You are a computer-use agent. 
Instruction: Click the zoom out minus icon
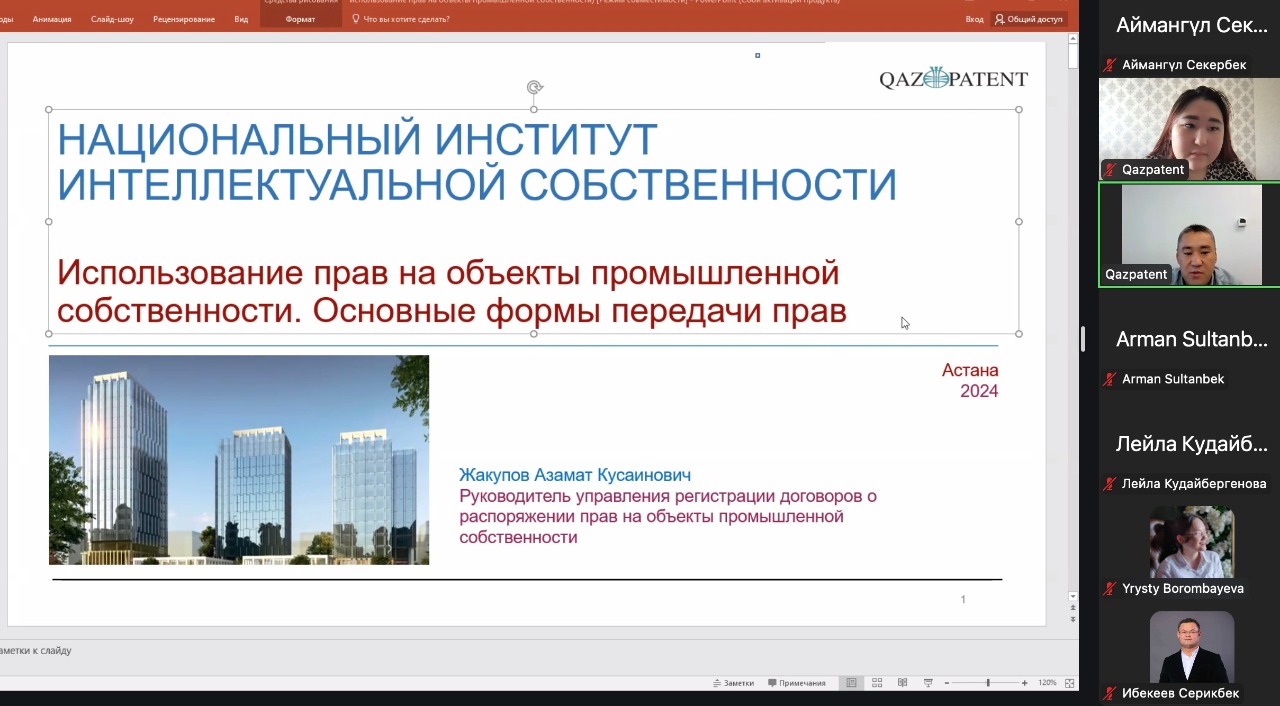(x=947, y=683)
